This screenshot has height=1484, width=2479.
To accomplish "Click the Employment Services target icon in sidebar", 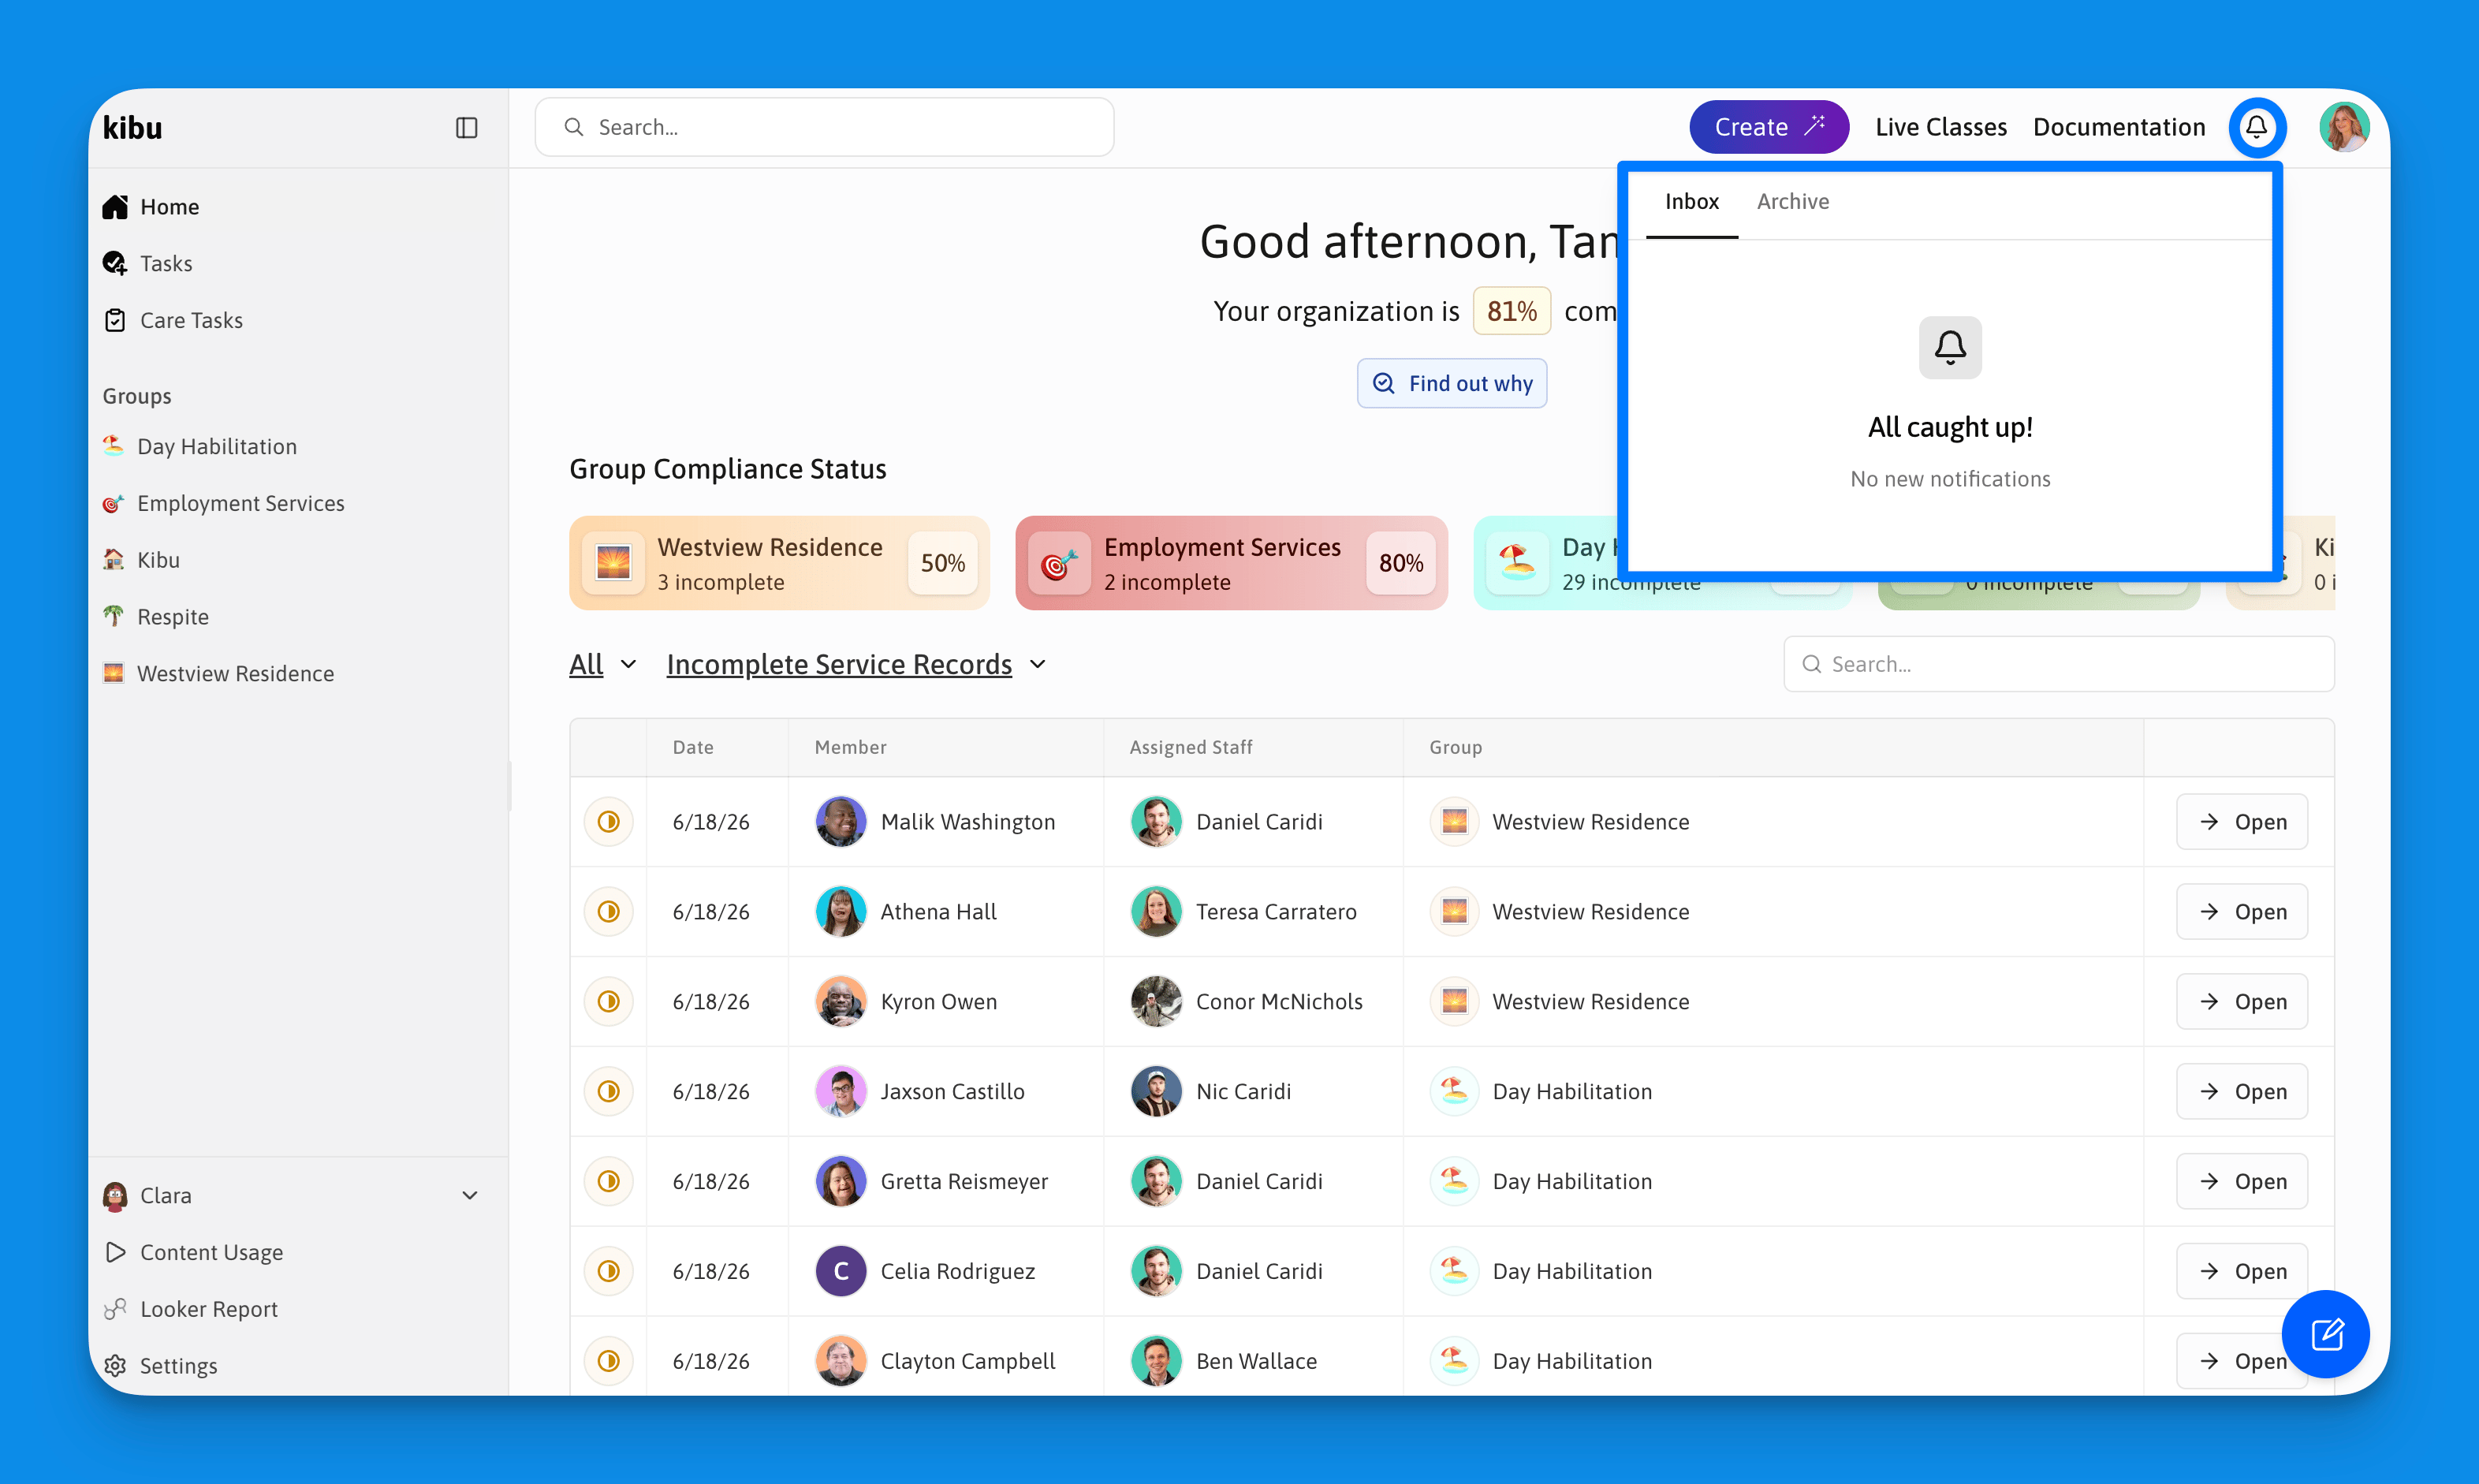I will coord(114,503).
